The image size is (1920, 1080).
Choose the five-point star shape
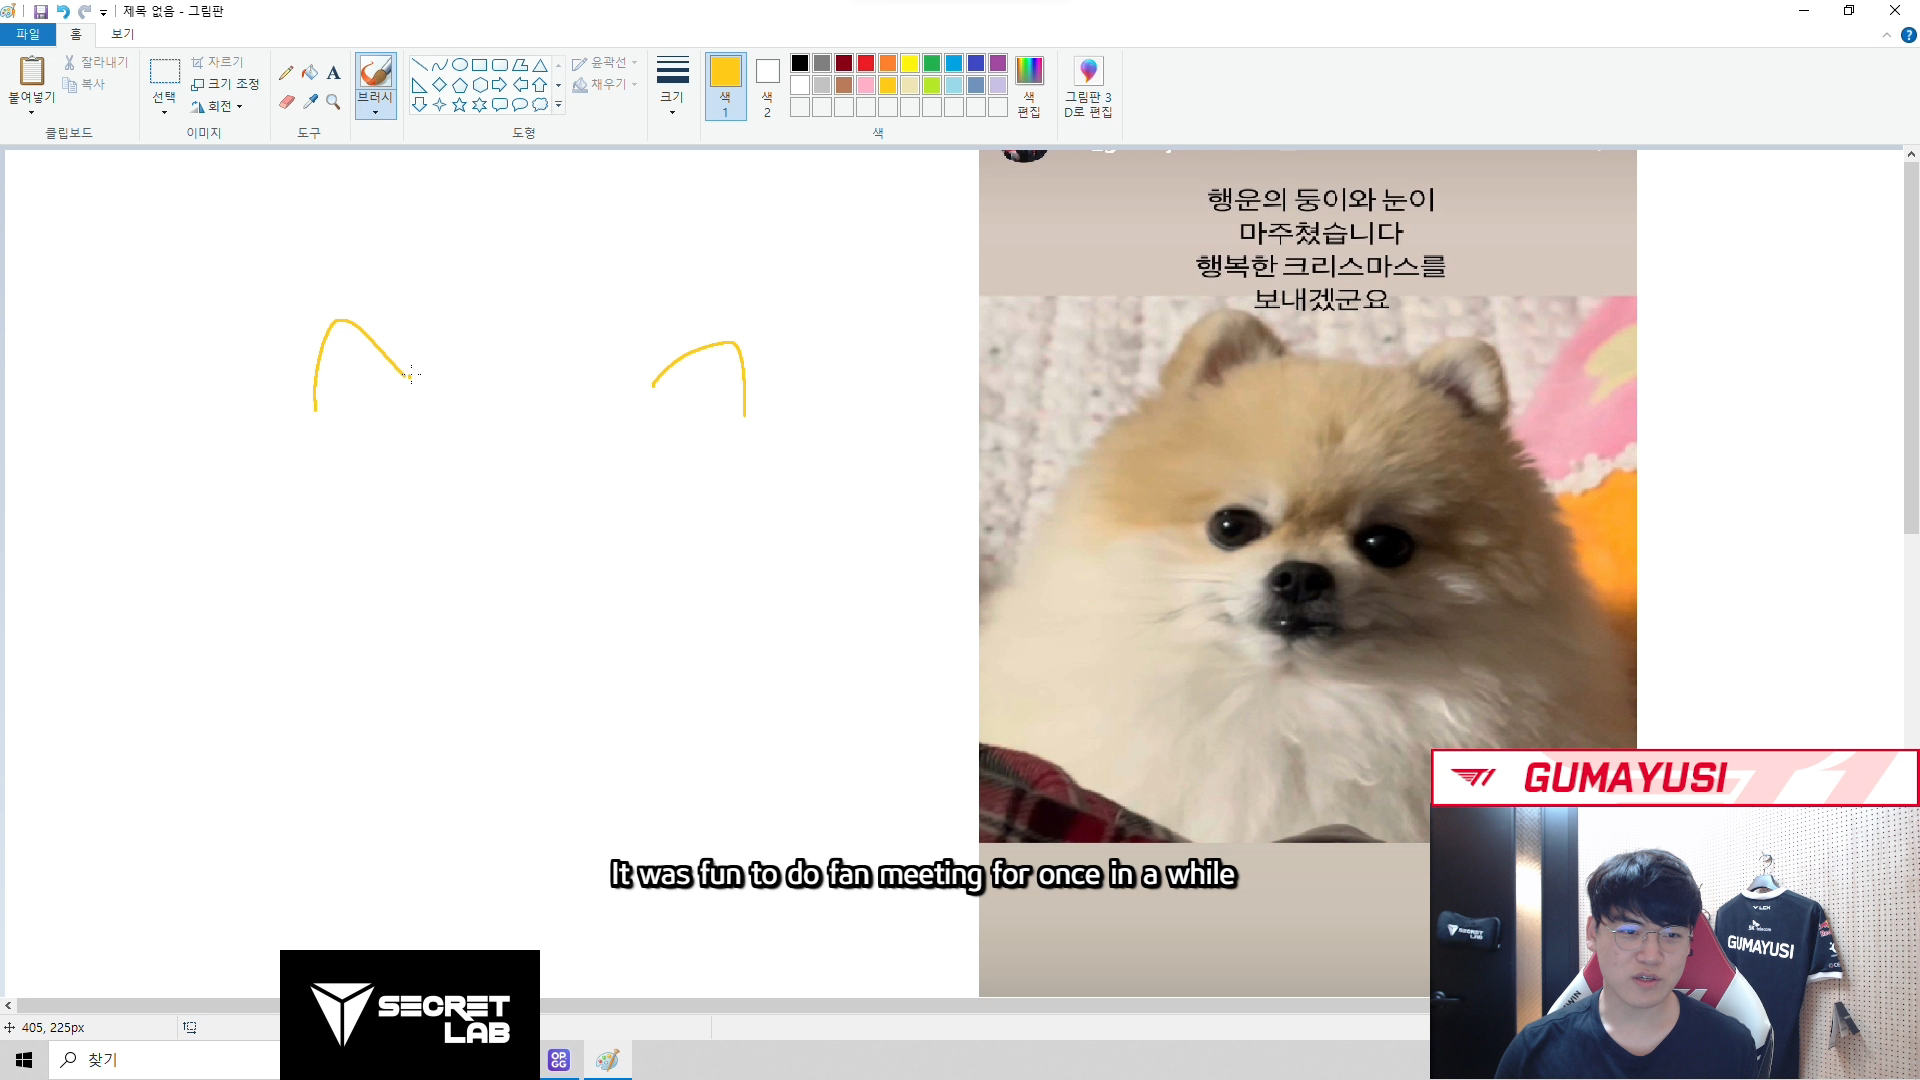pyautogui.click(x=459, y=105)
